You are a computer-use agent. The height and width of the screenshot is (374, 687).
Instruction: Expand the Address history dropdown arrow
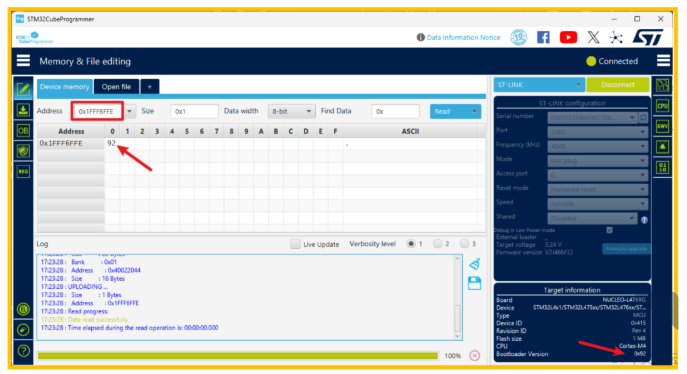(x=129, y=111)
